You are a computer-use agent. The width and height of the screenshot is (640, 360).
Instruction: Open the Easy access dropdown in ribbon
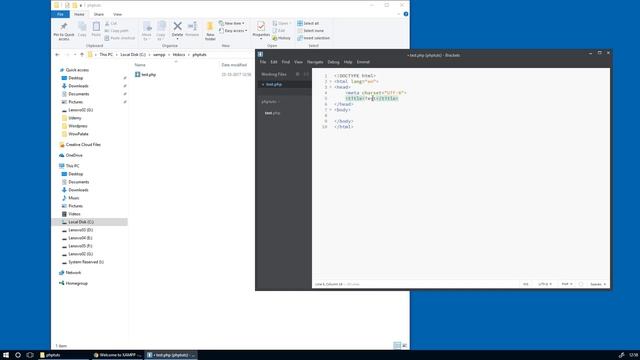coord(233,31)
